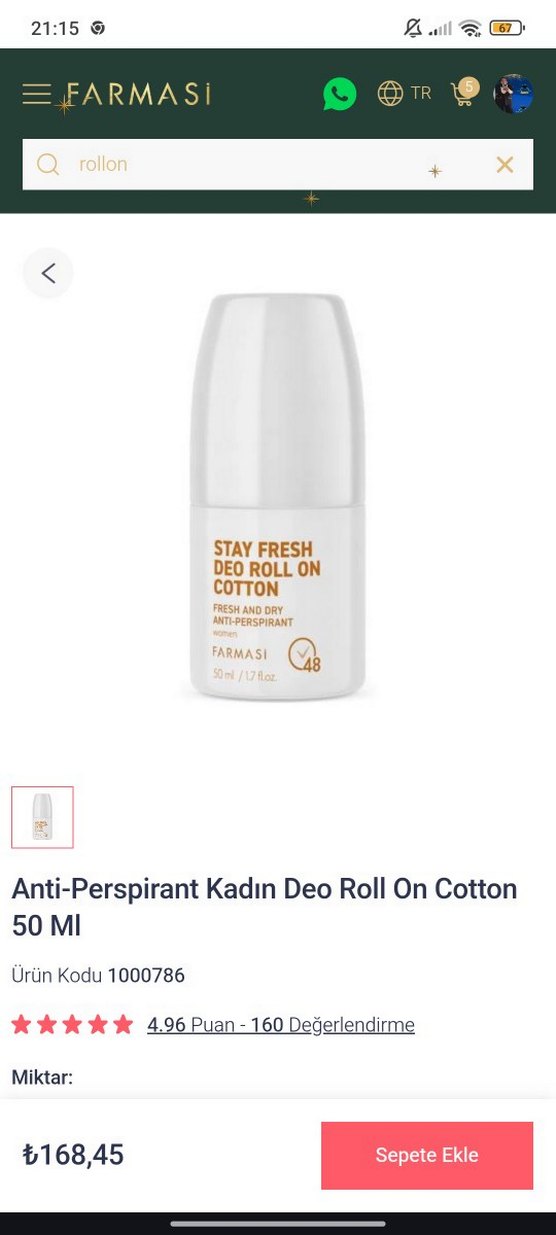Tap the Android home gesture bar

[x=278, y=1223]
